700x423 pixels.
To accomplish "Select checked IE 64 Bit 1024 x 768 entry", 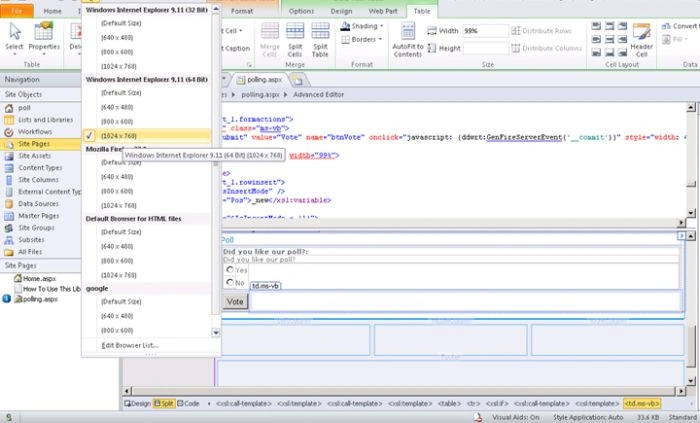I will [x=147, y=136].
